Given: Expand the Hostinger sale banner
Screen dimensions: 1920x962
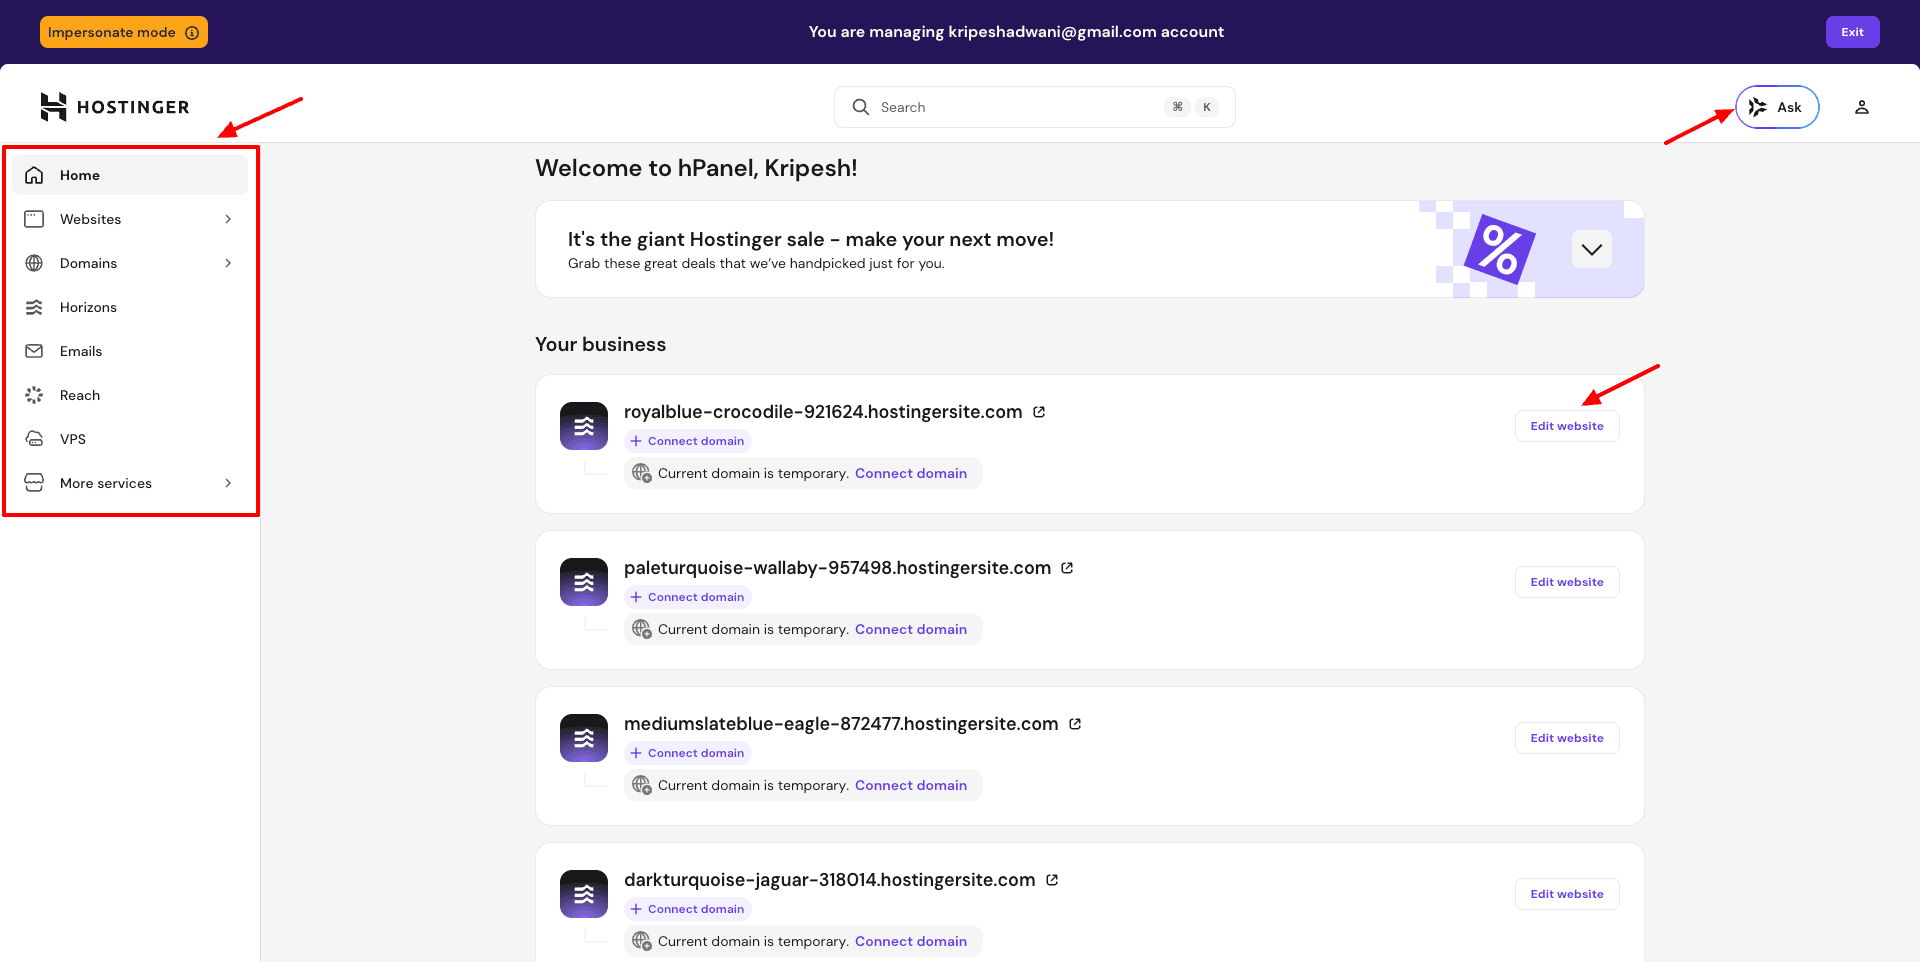Looking at the screenshot, I should (x=1591, y=249).
